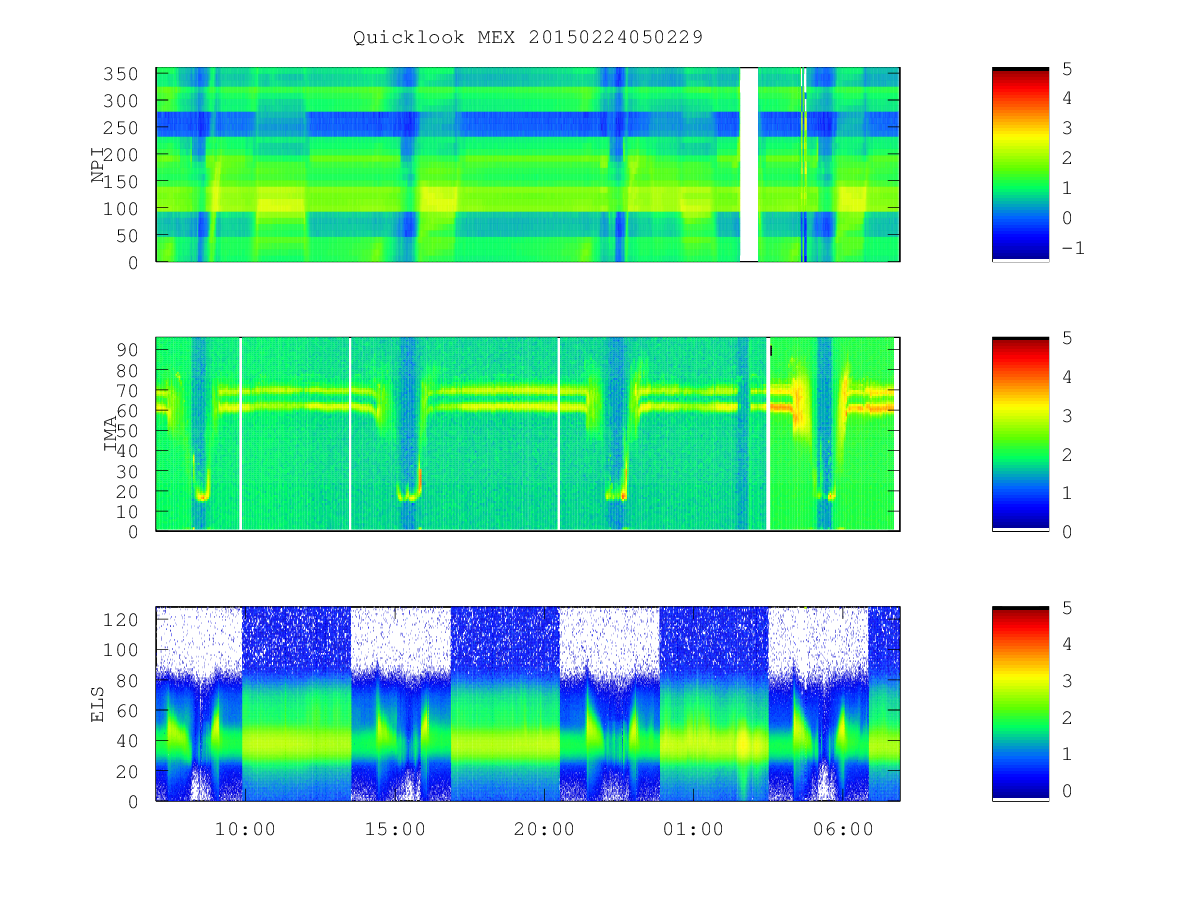Click the NPI spectrogram colorbar

[1020, 165]
